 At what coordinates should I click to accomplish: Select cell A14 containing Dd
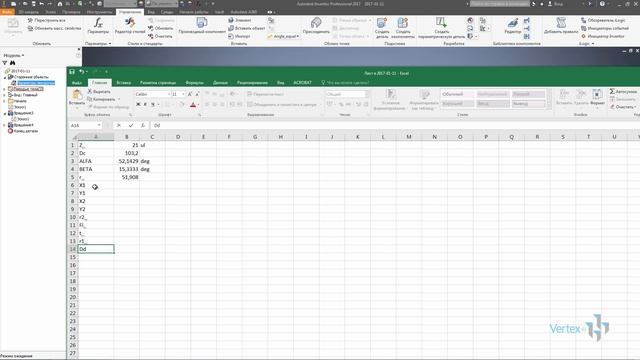[x=96, y=249]
